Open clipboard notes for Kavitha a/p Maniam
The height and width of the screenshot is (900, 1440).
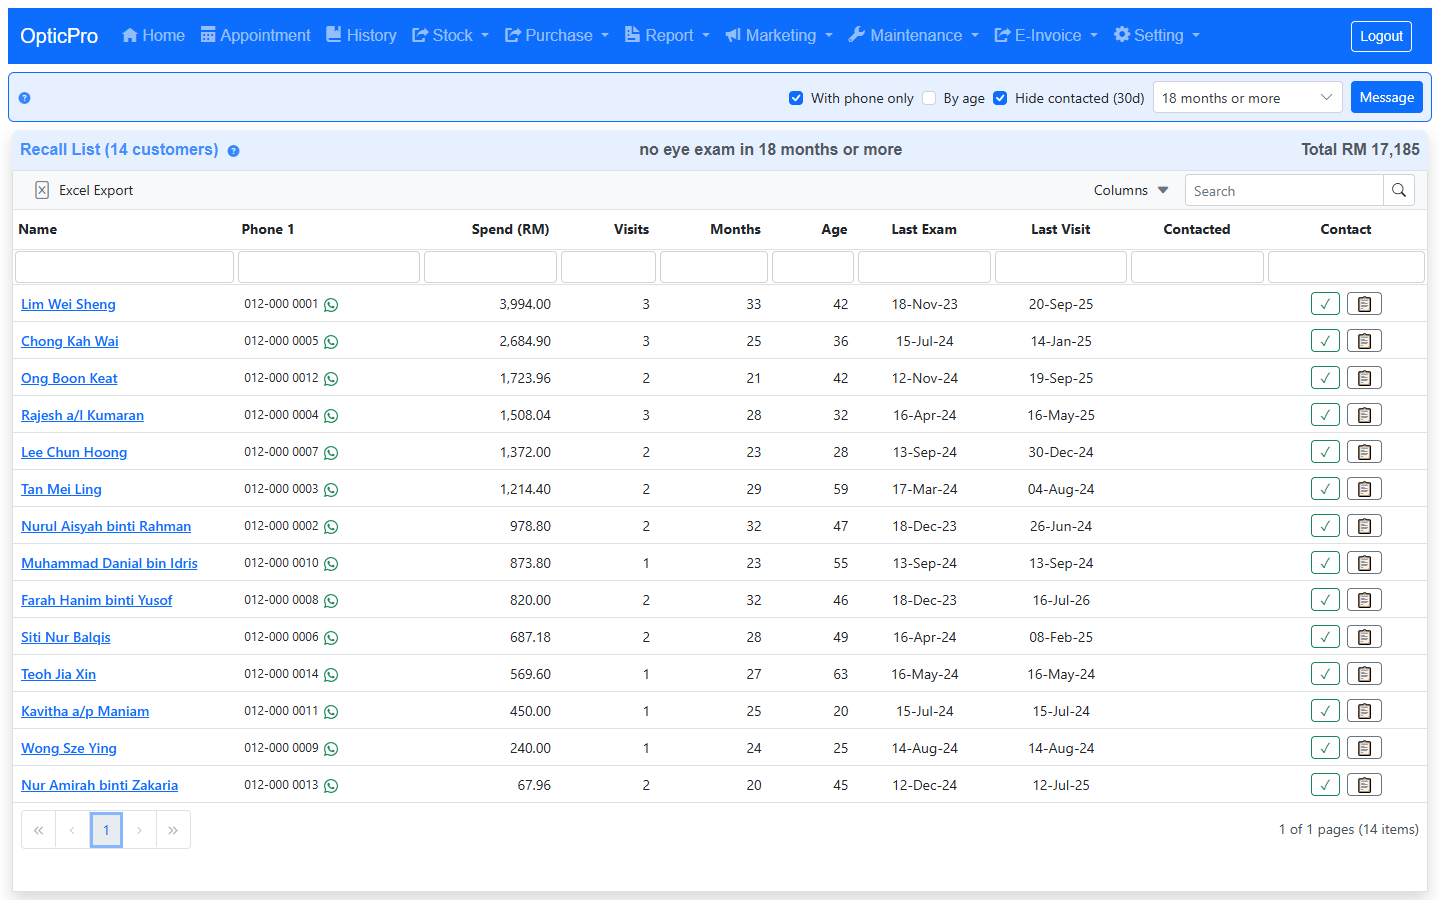[x=1364, y=711]
